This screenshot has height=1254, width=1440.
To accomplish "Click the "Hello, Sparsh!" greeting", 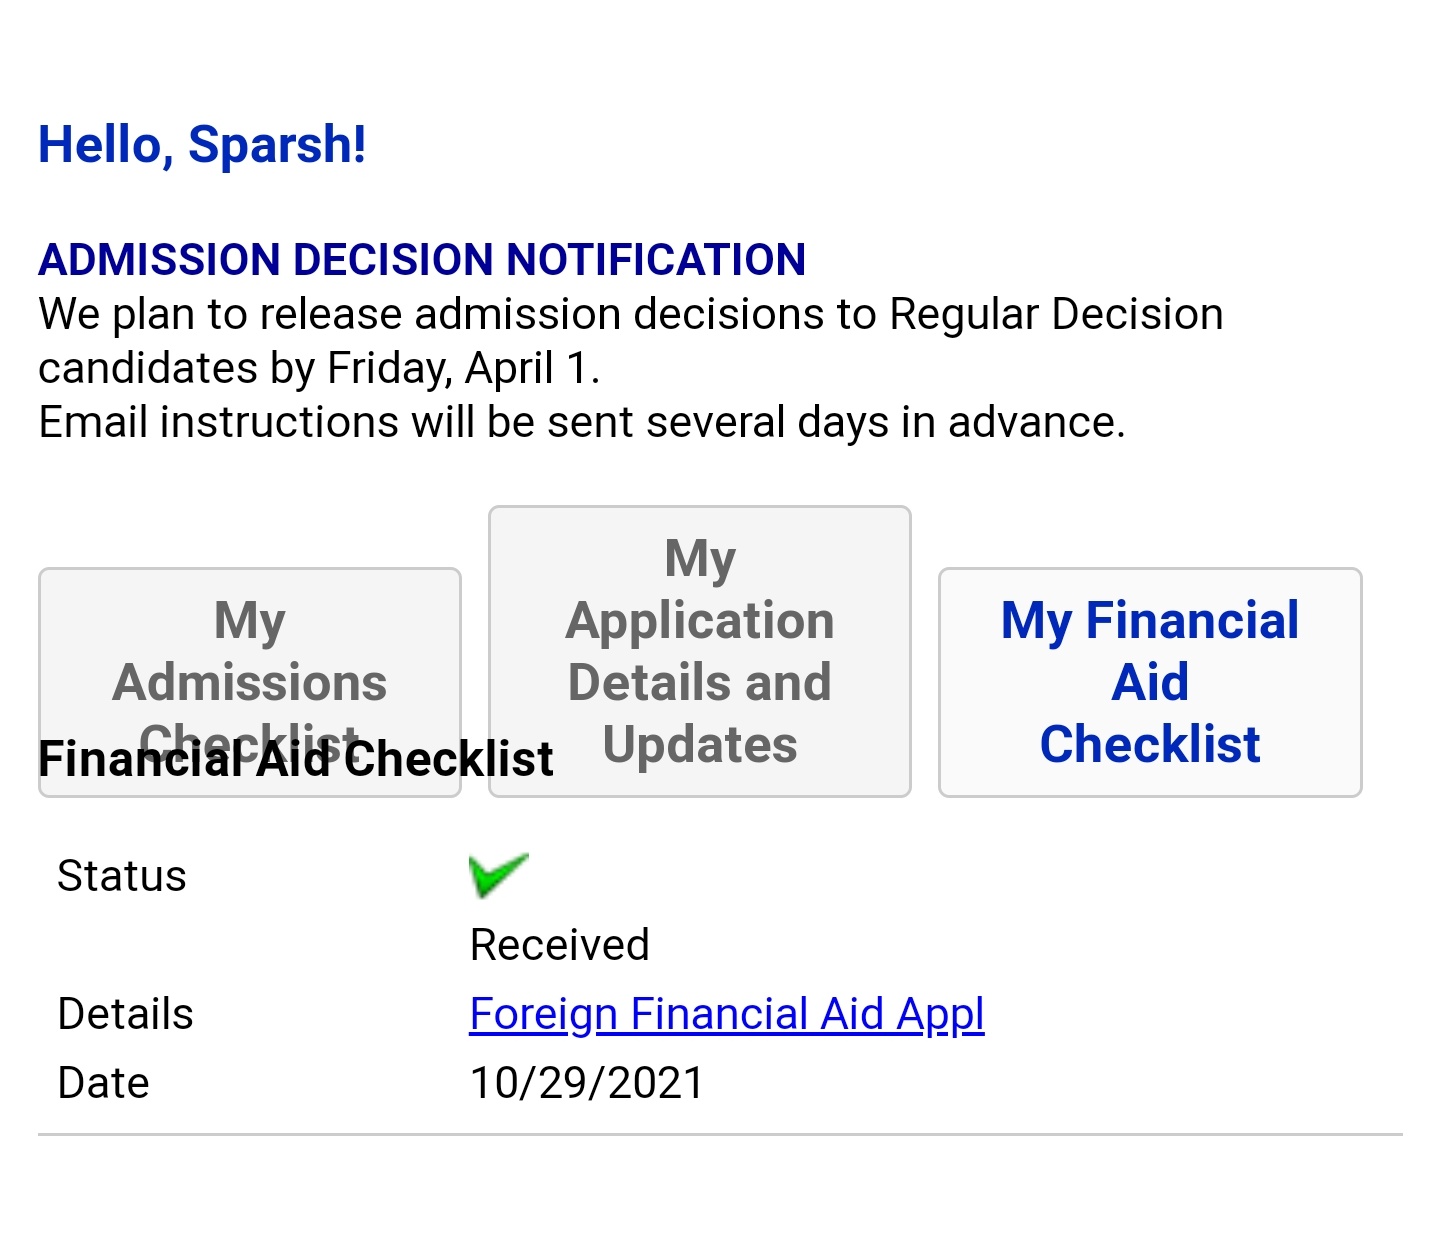I will pos(202,145).
